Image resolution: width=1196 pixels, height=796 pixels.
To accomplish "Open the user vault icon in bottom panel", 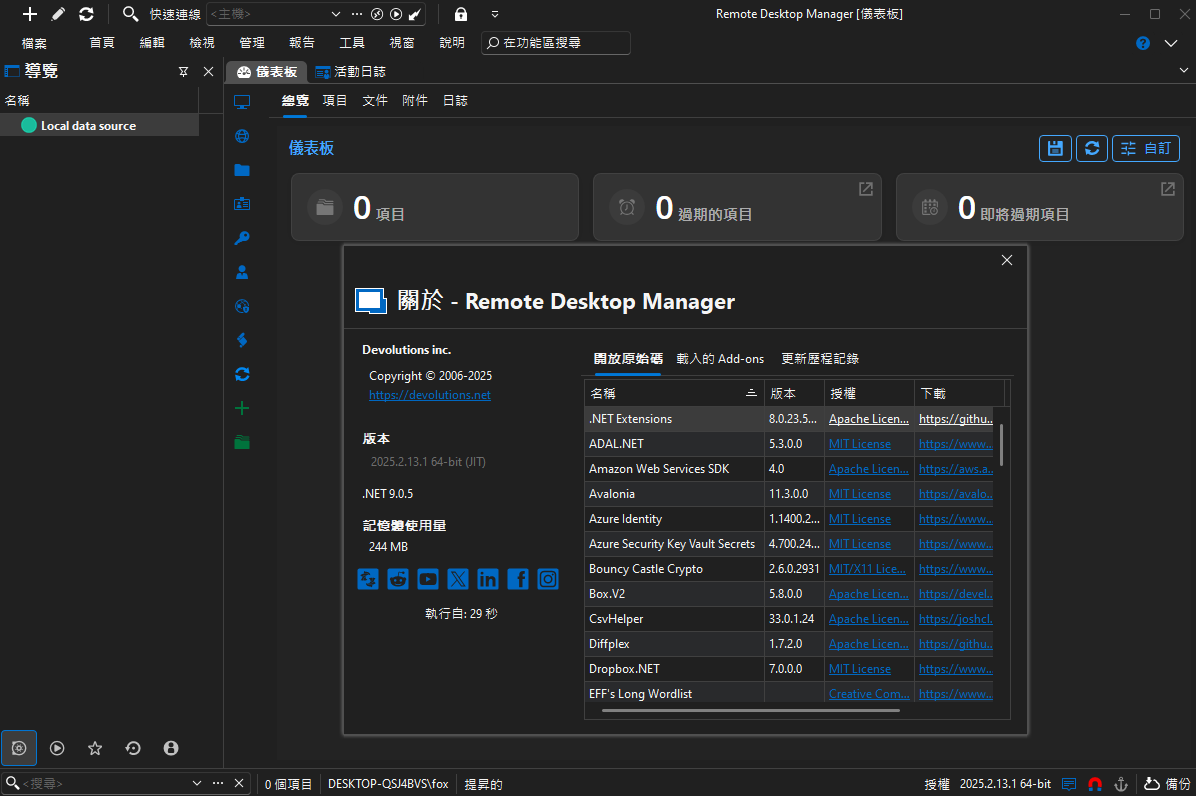I will click(x=171, y=748).
